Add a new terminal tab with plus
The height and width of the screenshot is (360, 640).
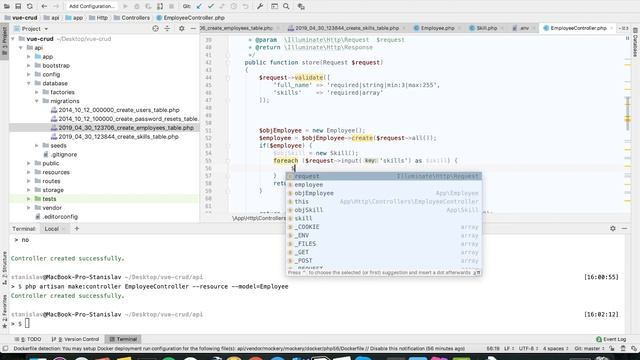pos(76,229)
